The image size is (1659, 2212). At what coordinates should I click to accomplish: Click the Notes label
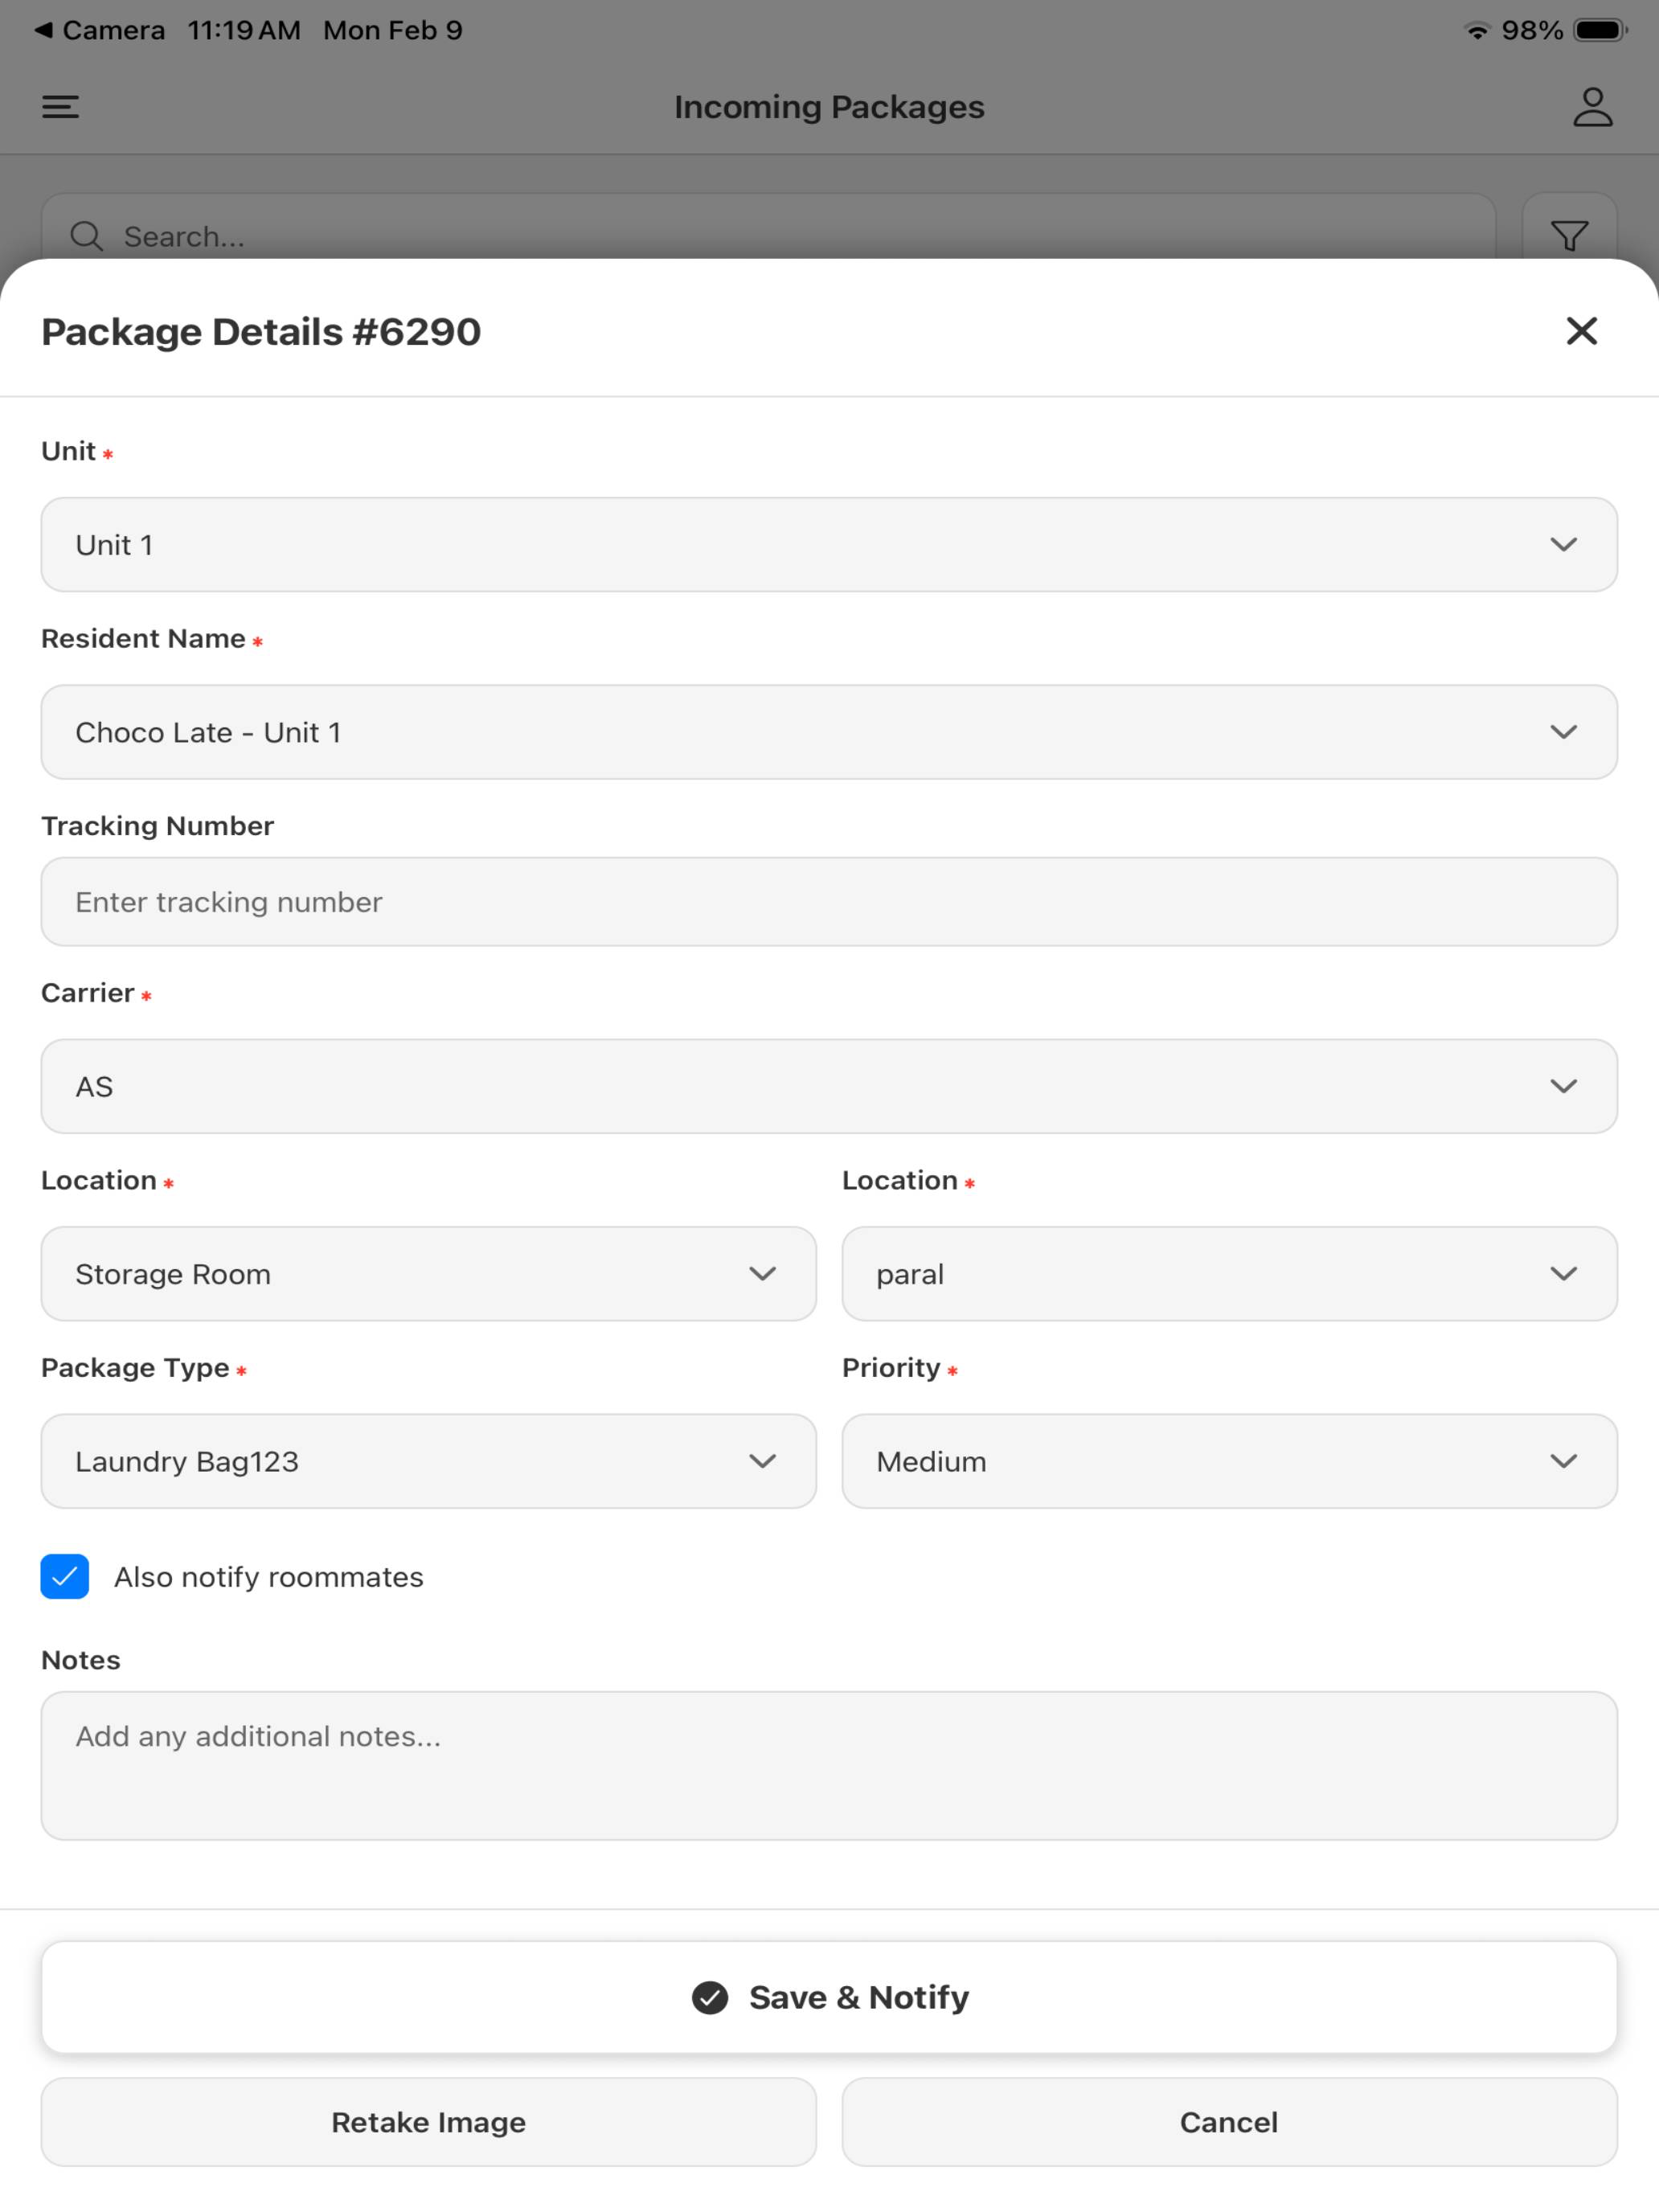pyautogui.click(x=80, y=1660)
